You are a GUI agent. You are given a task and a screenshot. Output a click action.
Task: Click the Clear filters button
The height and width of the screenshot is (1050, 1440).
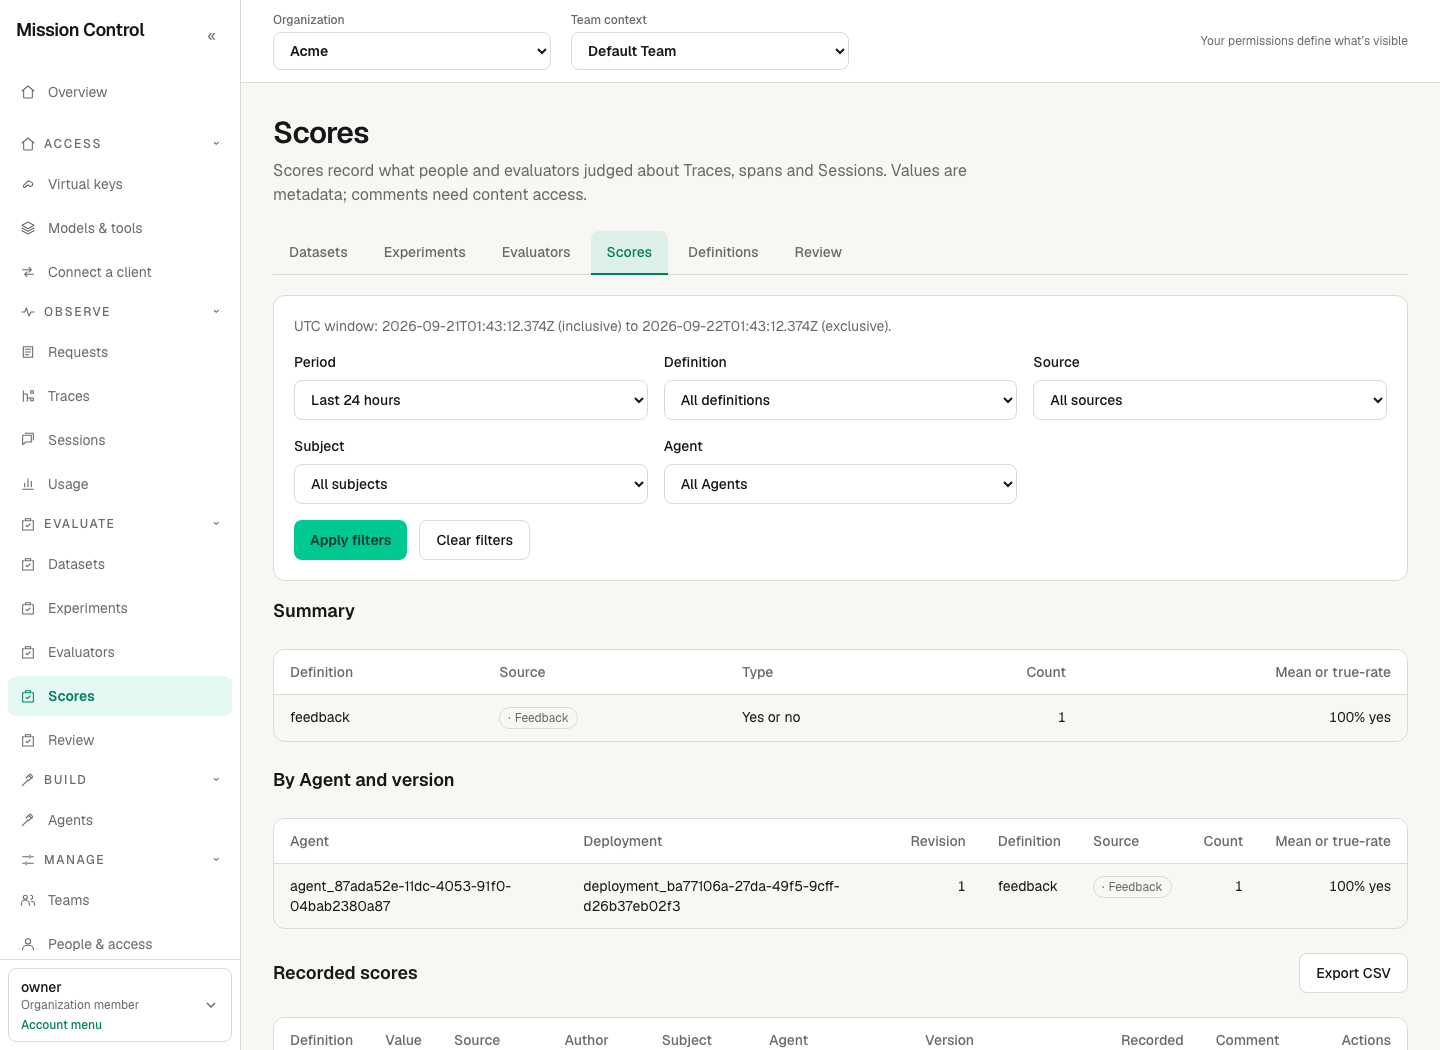(474, 540)
